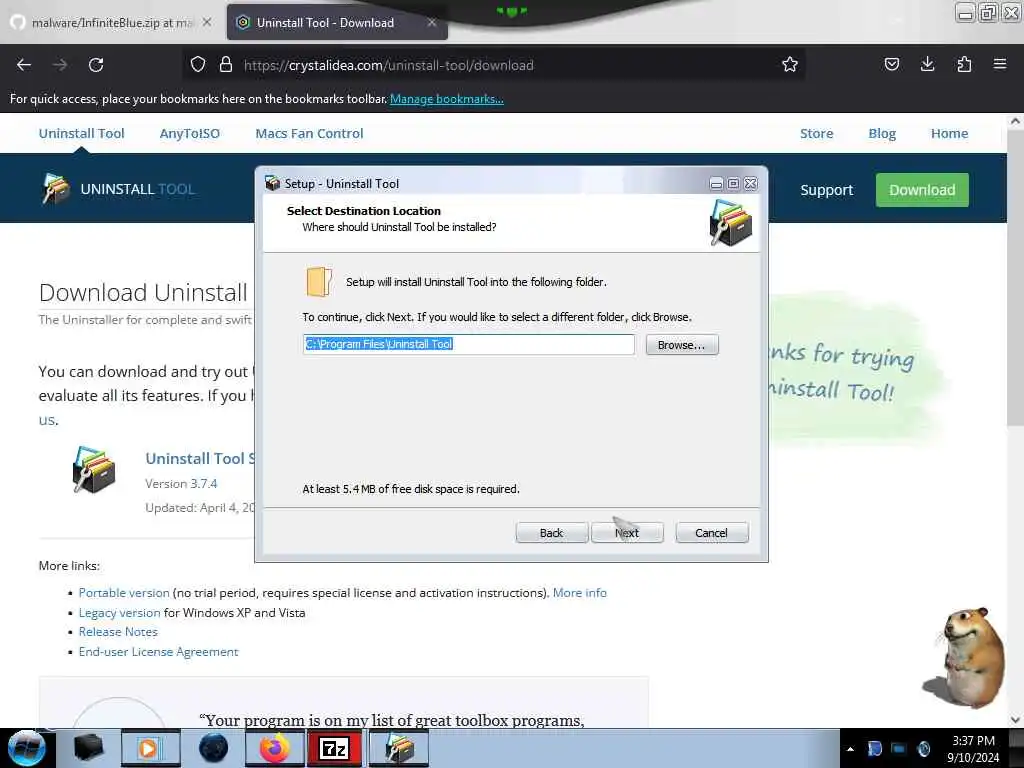This screenshot has width=1024, height=768.
Task: Switch to the malware/InfiniteBlue.zip tab
Action: 111,22
